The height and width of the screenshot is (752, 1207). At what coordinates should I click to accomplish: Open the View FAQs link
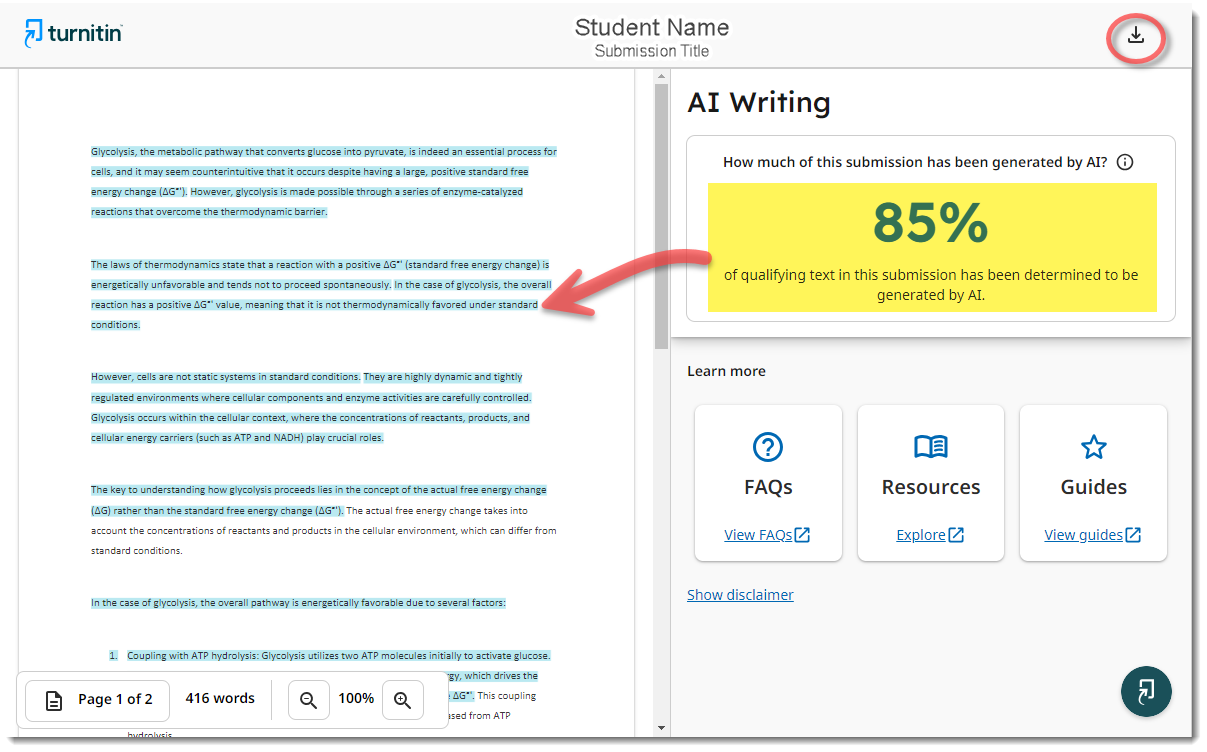[x=767, y=535]
